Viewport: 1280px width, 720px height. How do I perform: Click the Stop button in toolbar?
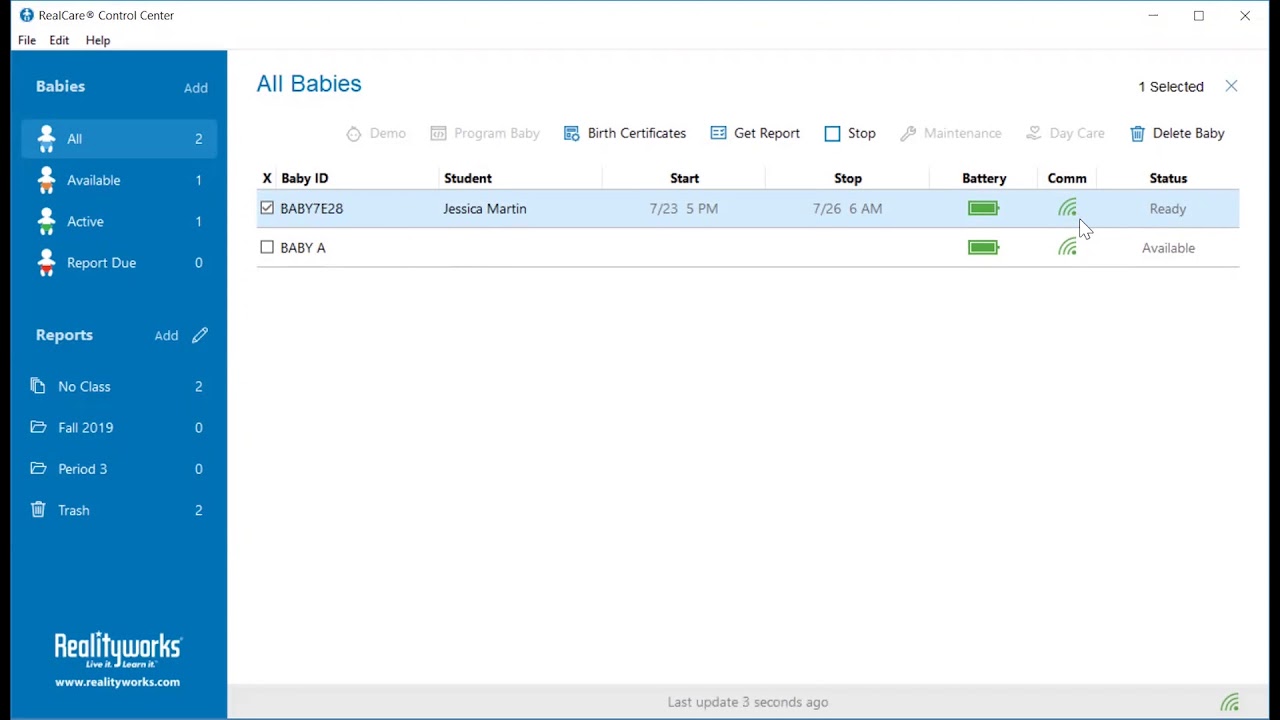(x=850, y=133)
